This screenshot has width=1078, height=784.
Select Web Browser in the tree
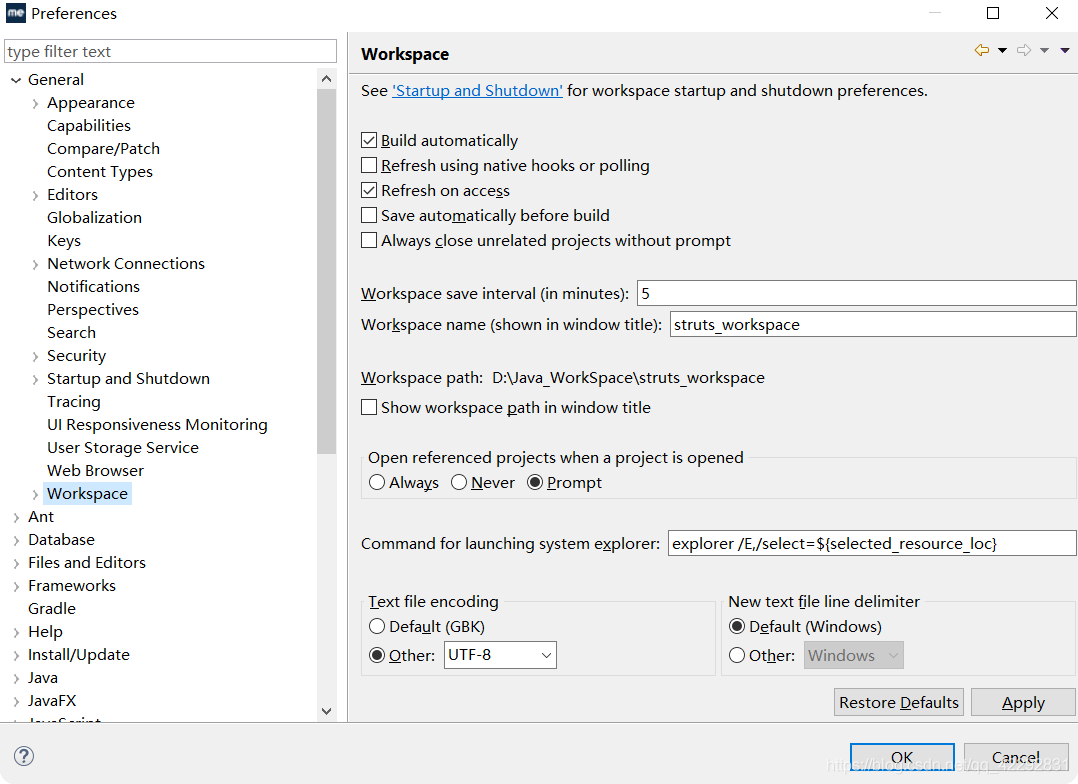[96, 470]
